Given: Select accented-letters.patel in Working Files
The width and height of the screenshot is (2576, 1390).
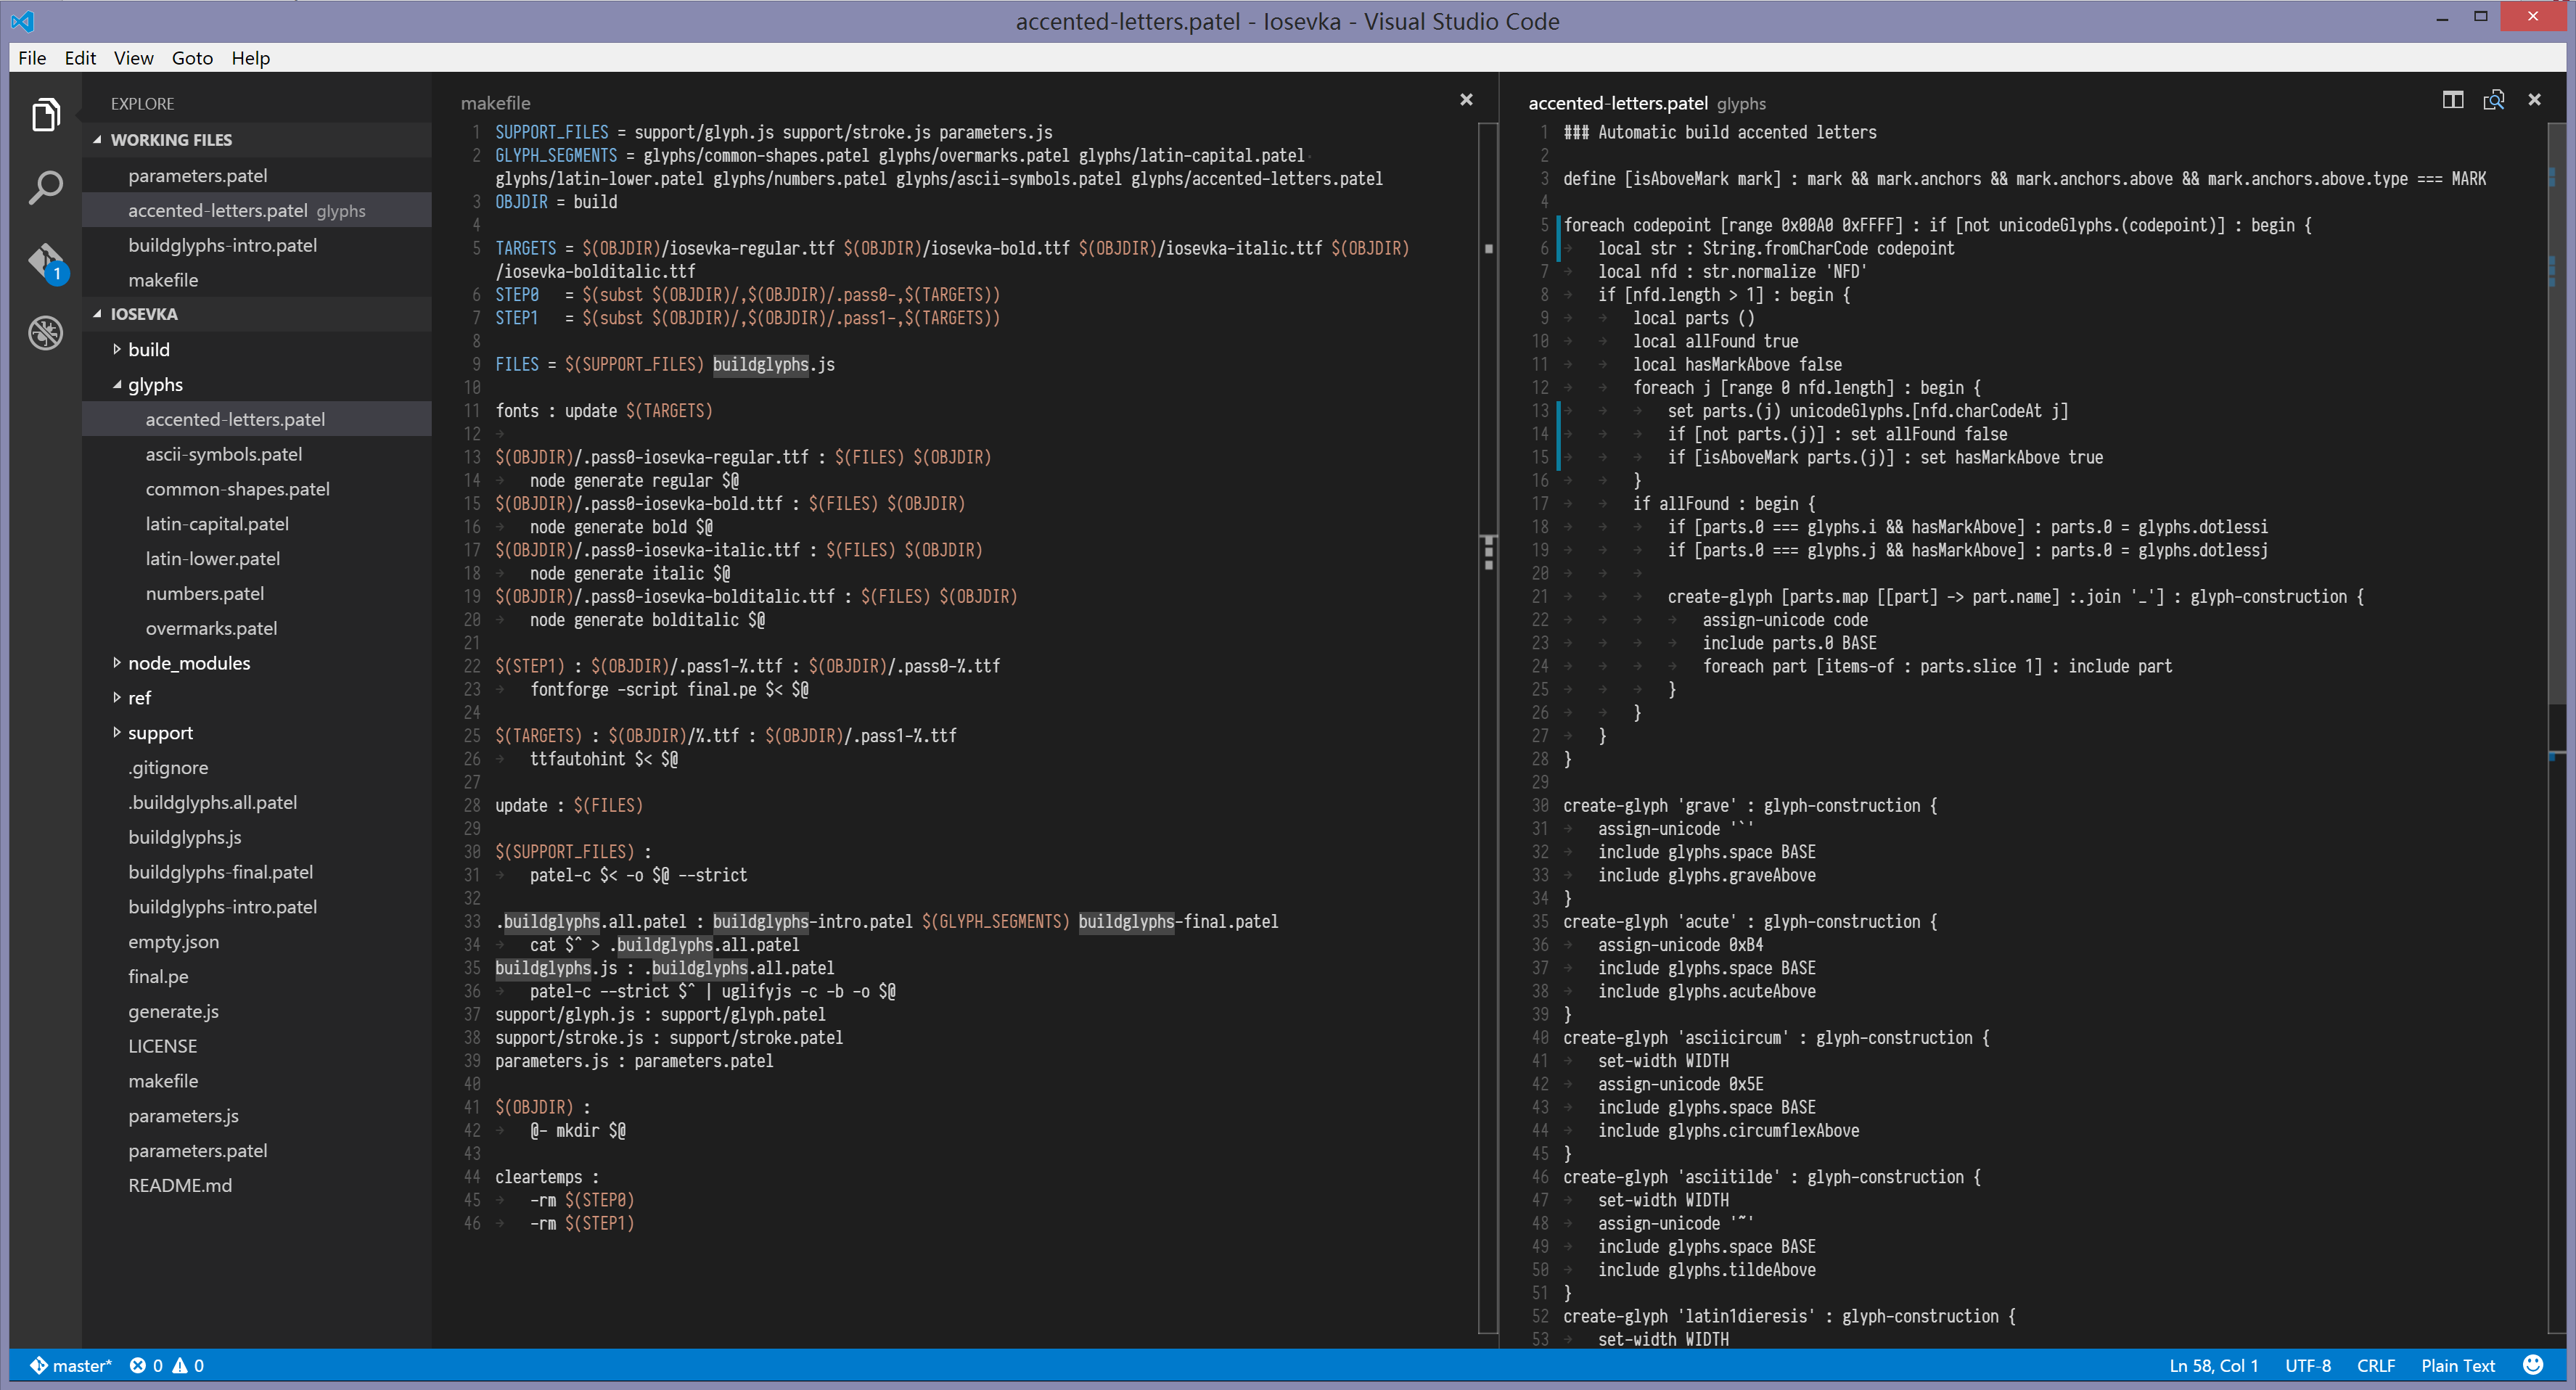Looking at the screenshot, I should (257, 210).
